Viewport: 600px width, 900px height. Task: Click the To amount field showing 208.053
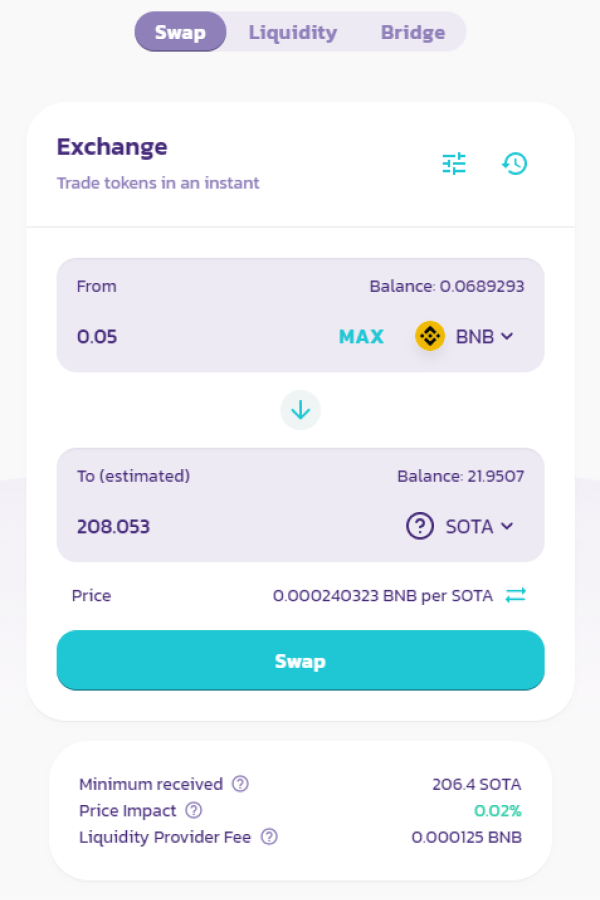coord(230,526)
